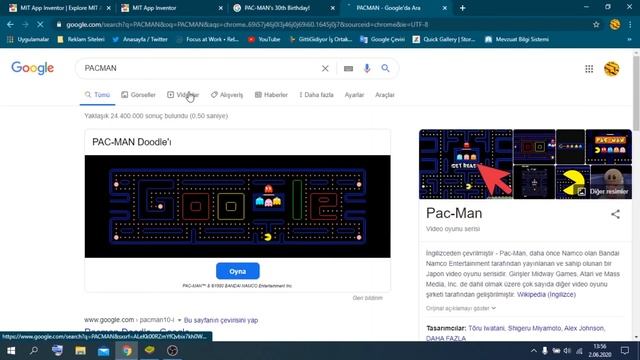Viewport: 640px width, 360px height.
Task: Click the volume icon in system tray
Action: click(x=567, y=351)
